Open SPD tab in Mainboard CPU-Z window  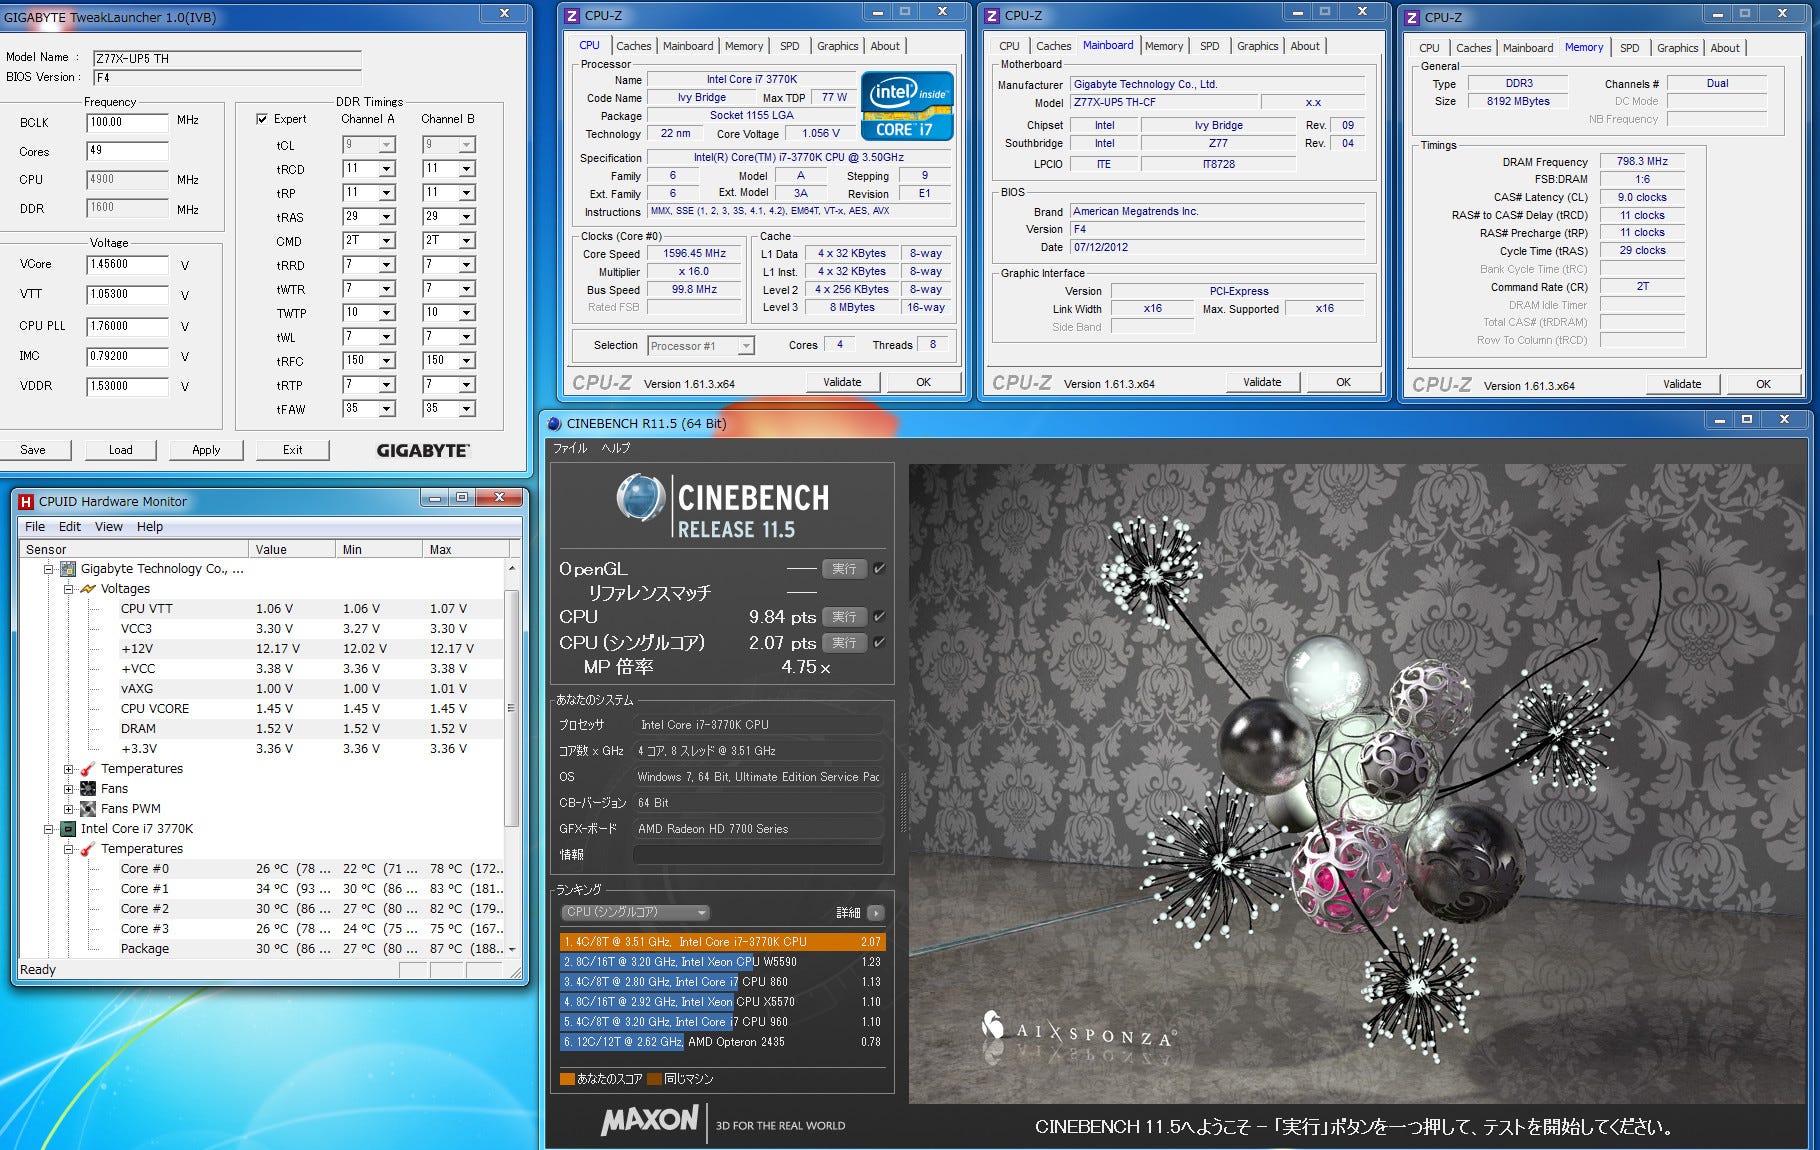coord(1209,46)
